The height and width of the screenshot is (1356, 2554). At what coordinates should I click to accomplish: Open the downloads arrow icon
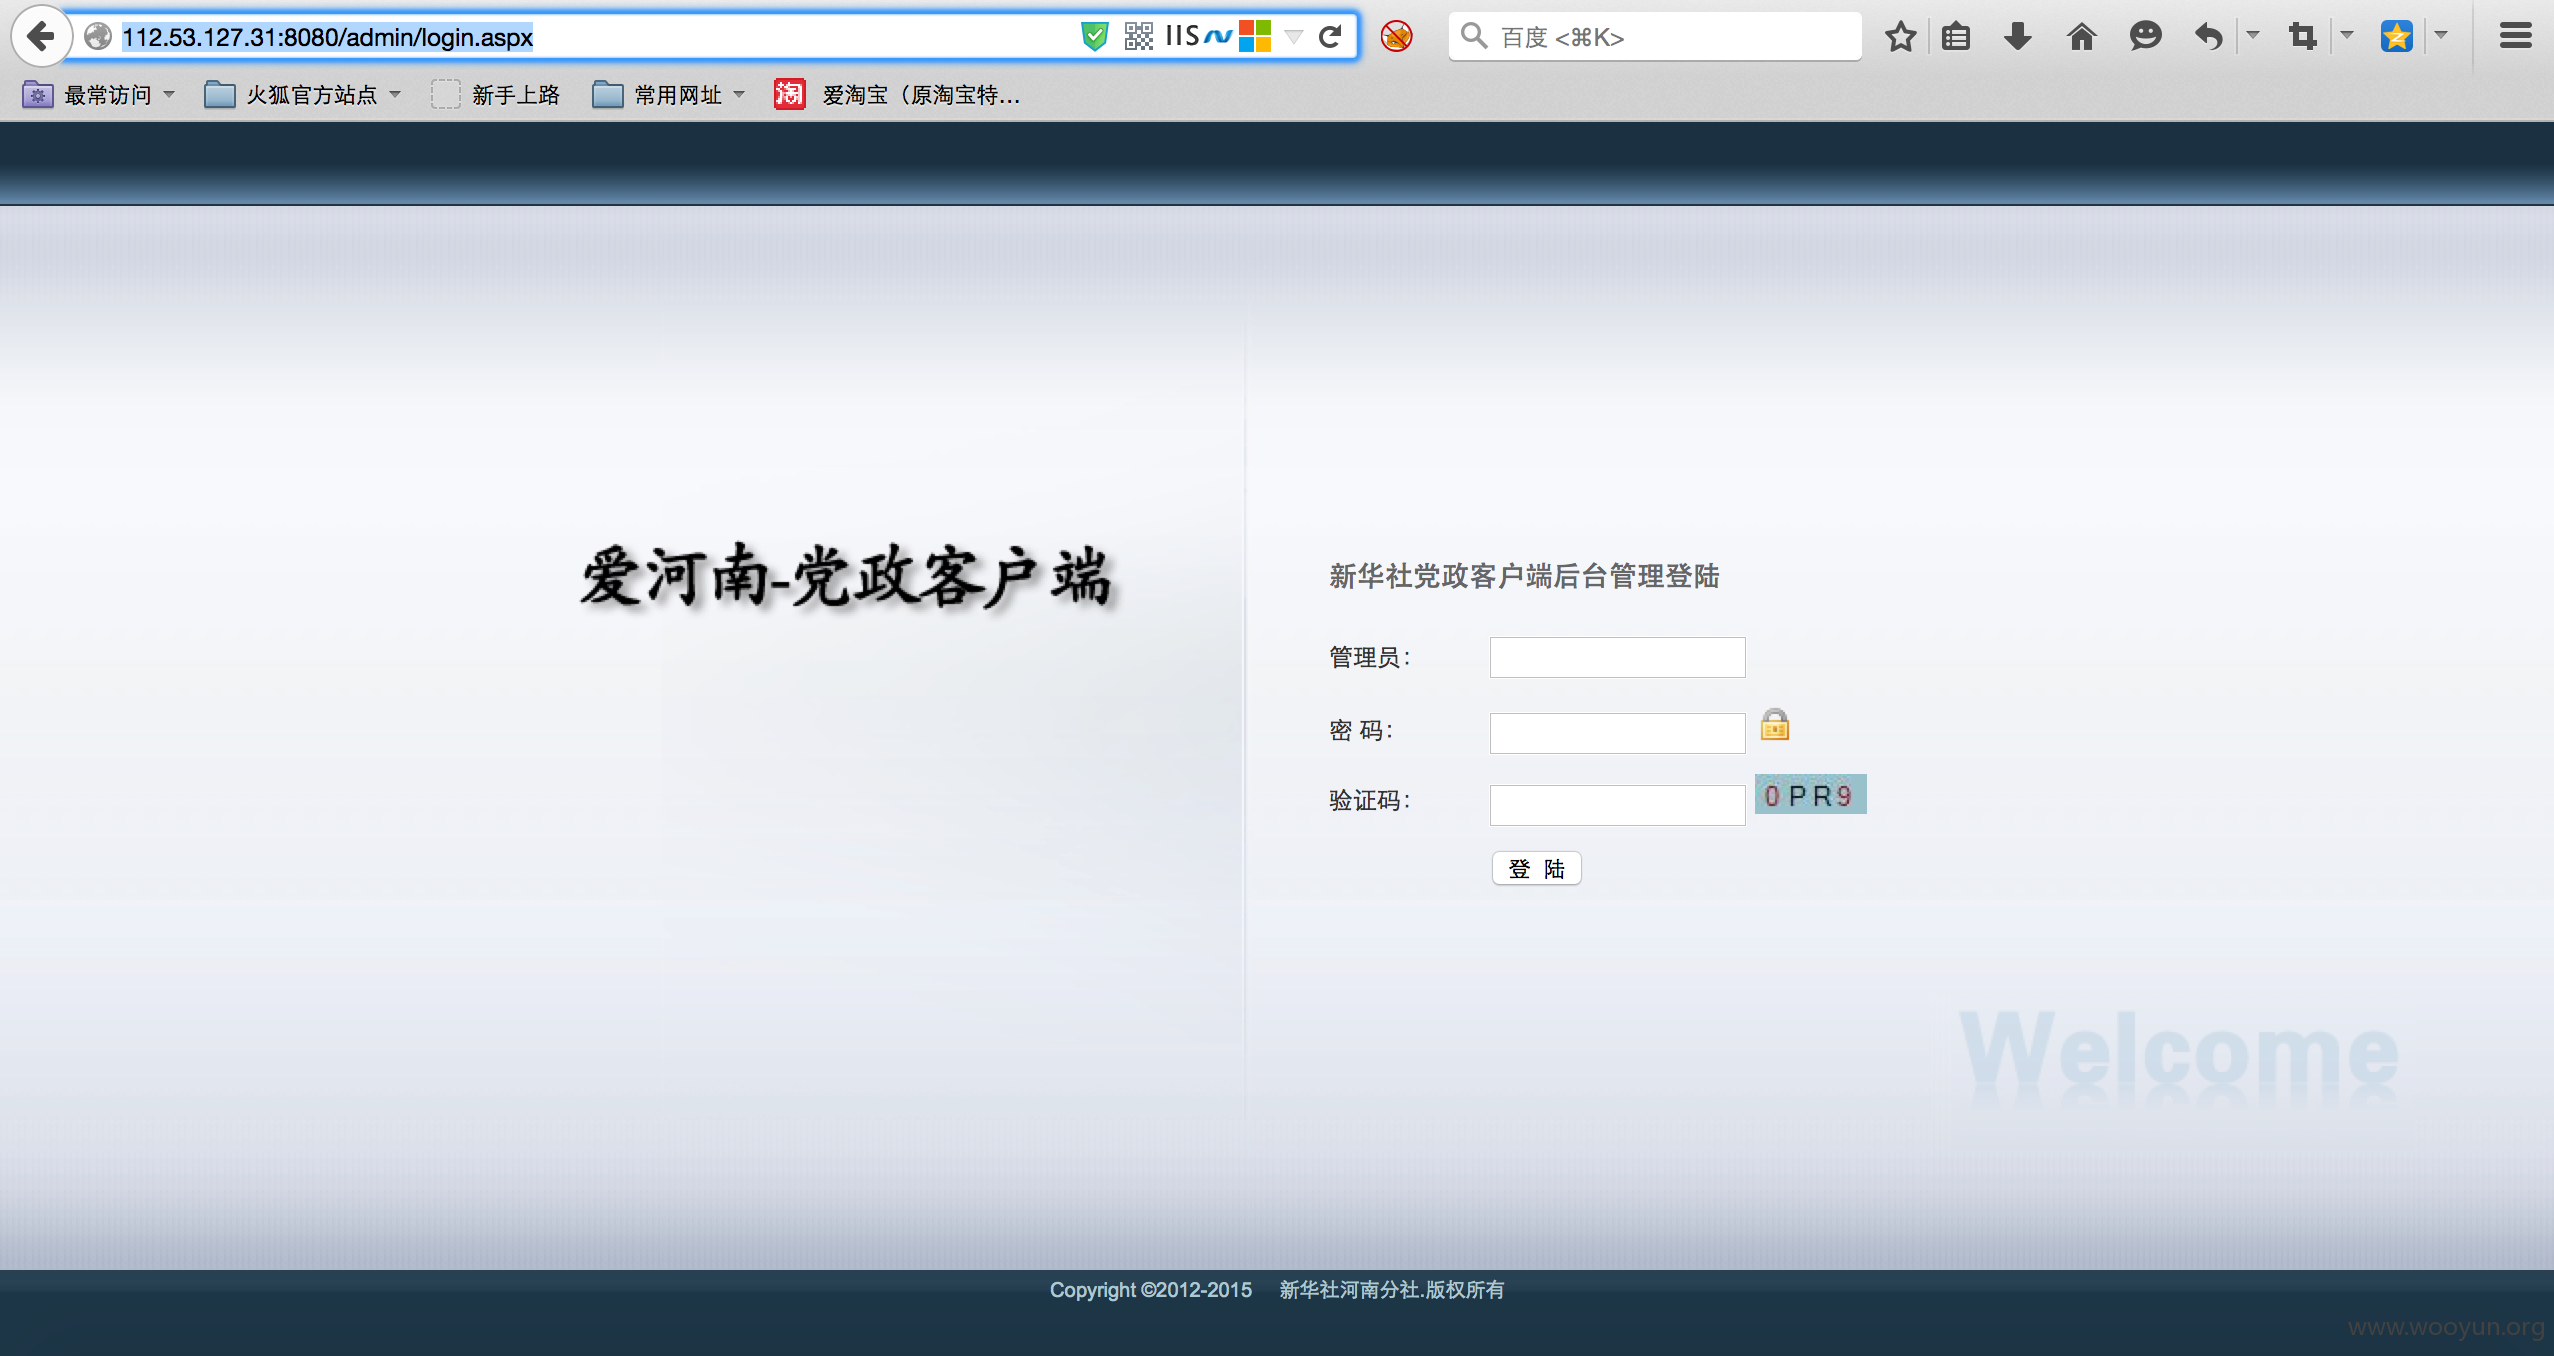coord(2018,37)
